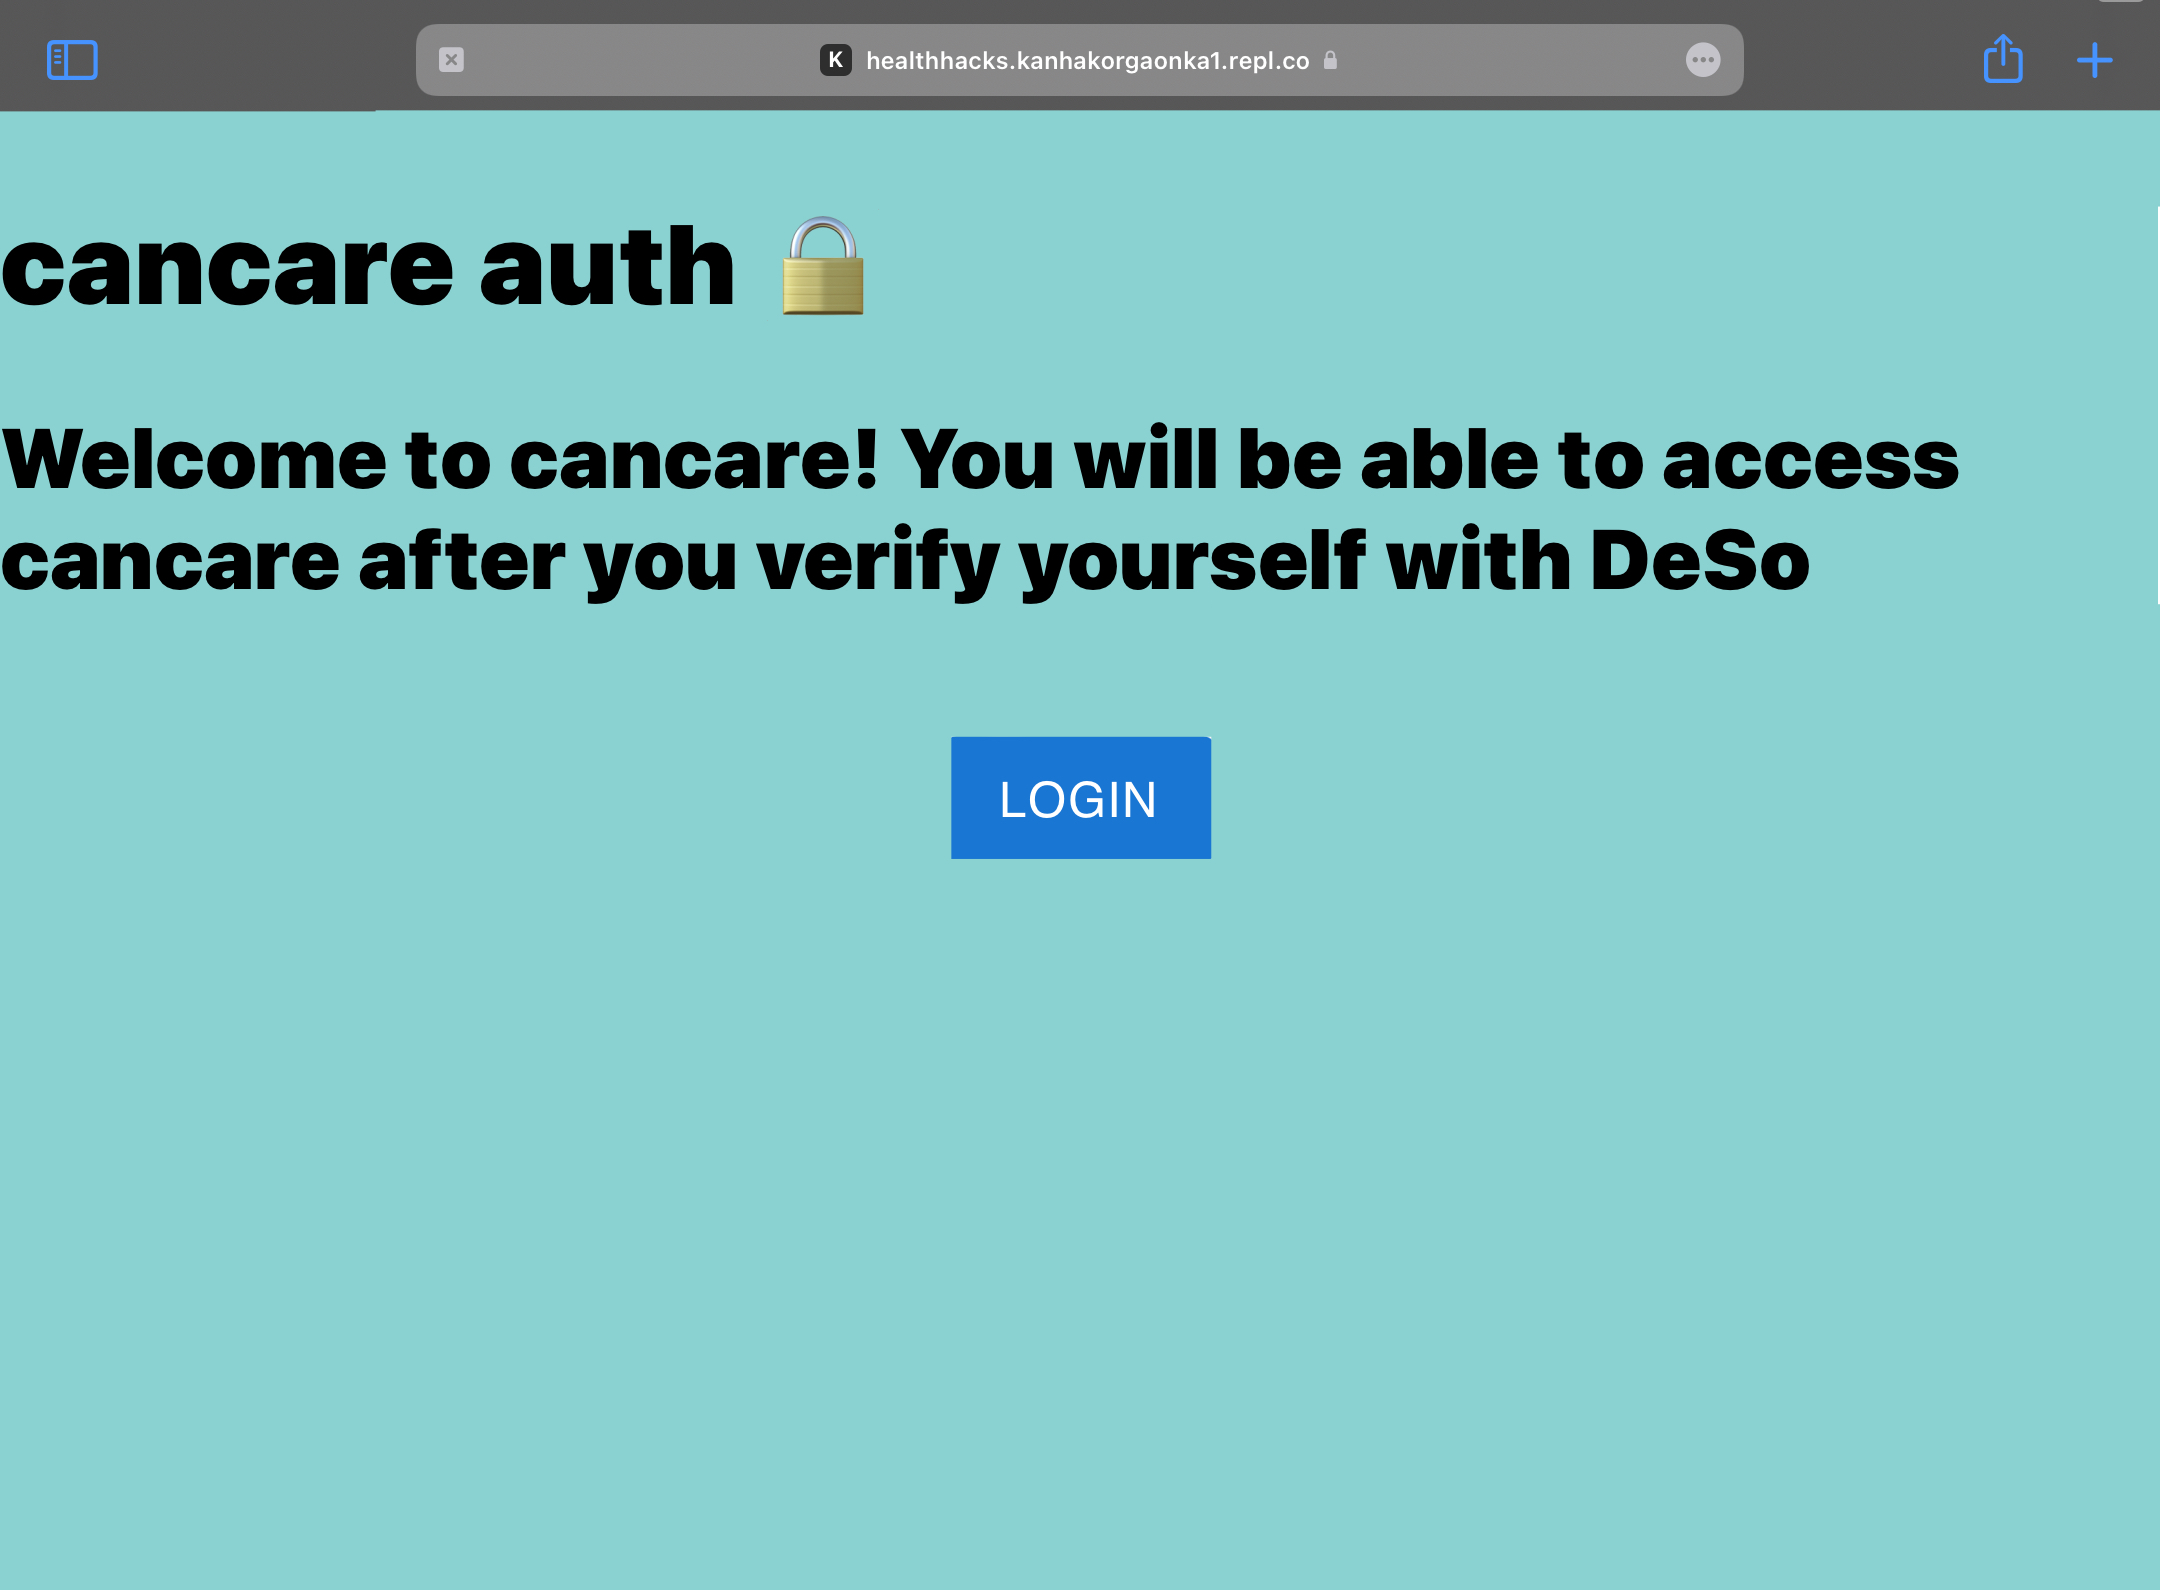Click the 'Welcome to cancare!' text

coord(440,460)
